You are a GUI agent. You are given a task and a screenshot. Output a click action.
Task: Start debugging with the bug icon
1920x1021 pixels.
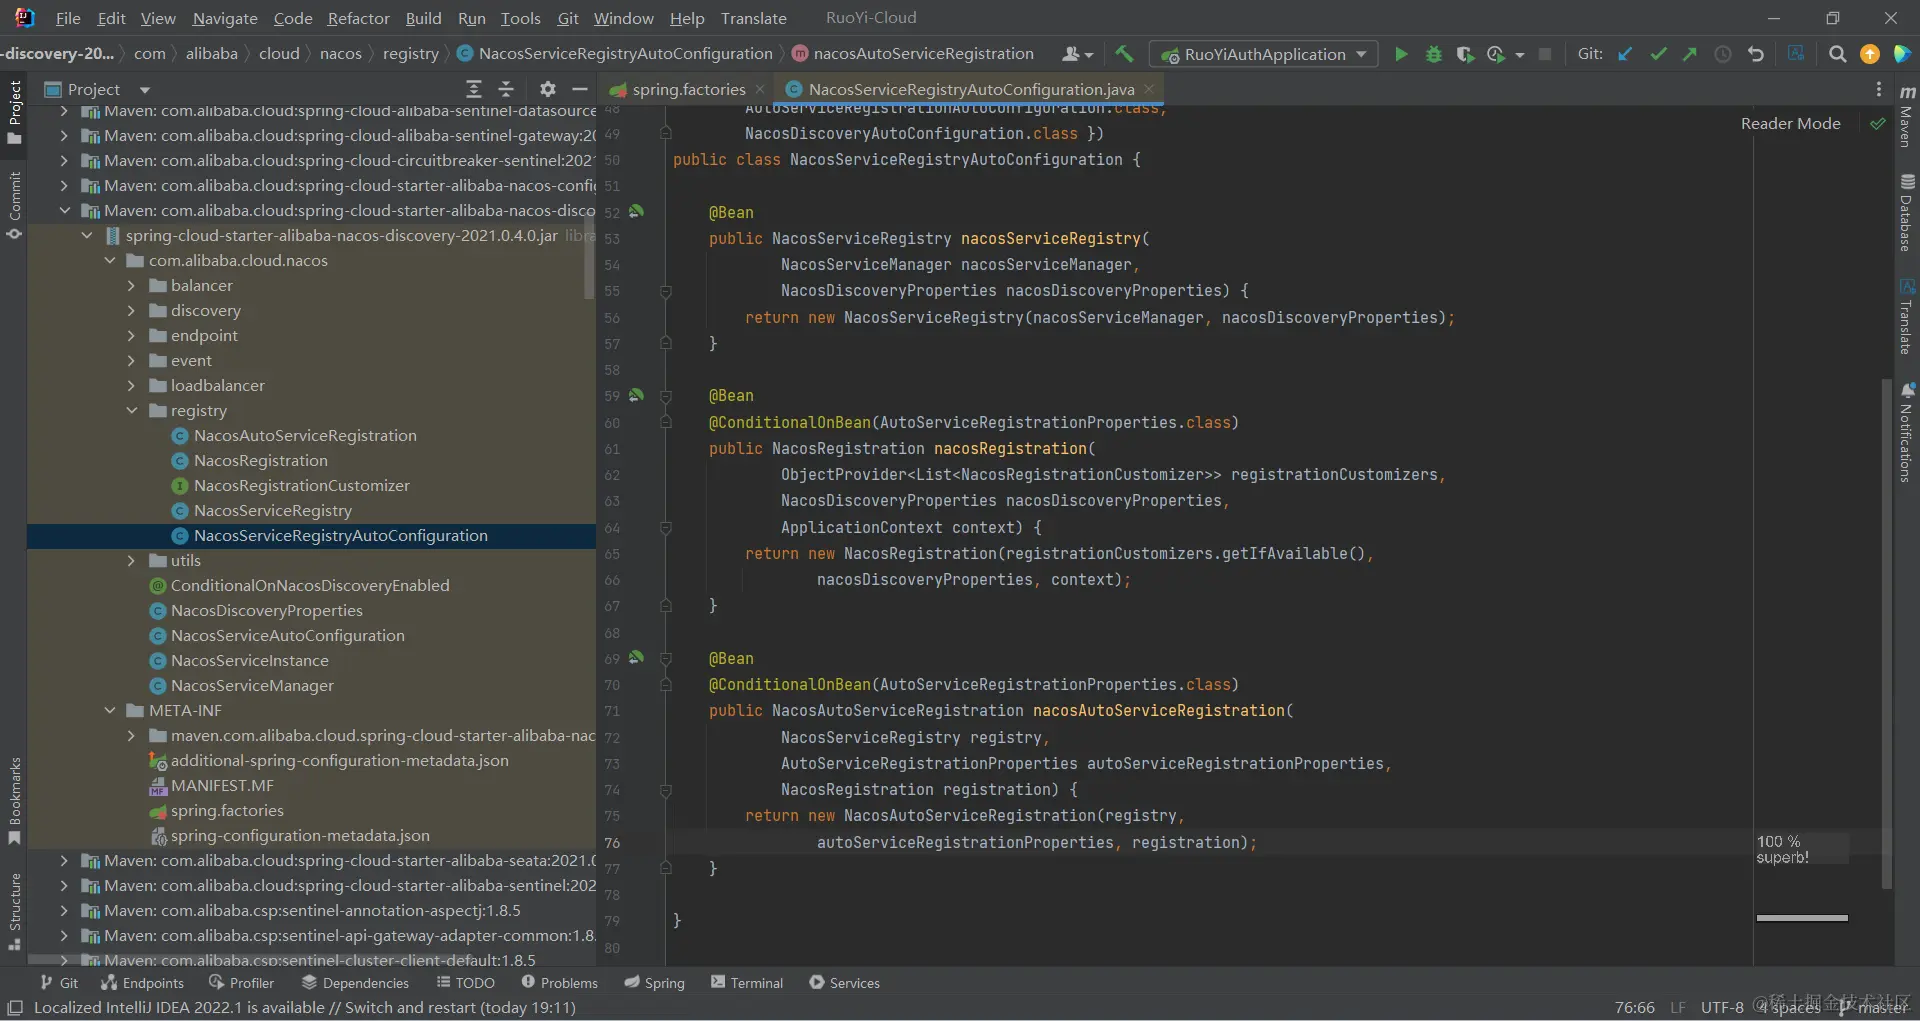point(1433,54)
